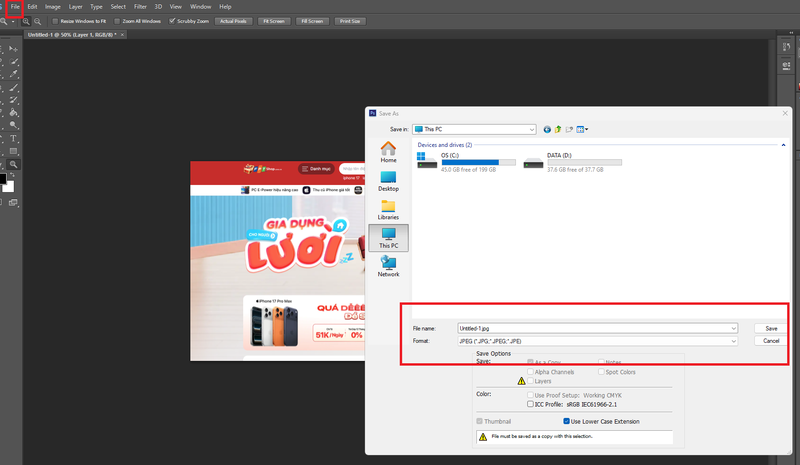Open the second collapsed panel icon on right dock

click(786, 65)
